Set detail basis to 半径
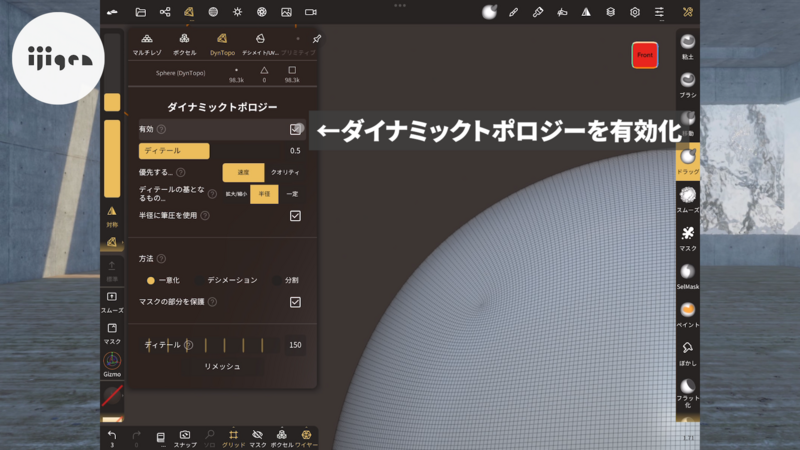This screenshot has width=800, height=450. [264, 194]
